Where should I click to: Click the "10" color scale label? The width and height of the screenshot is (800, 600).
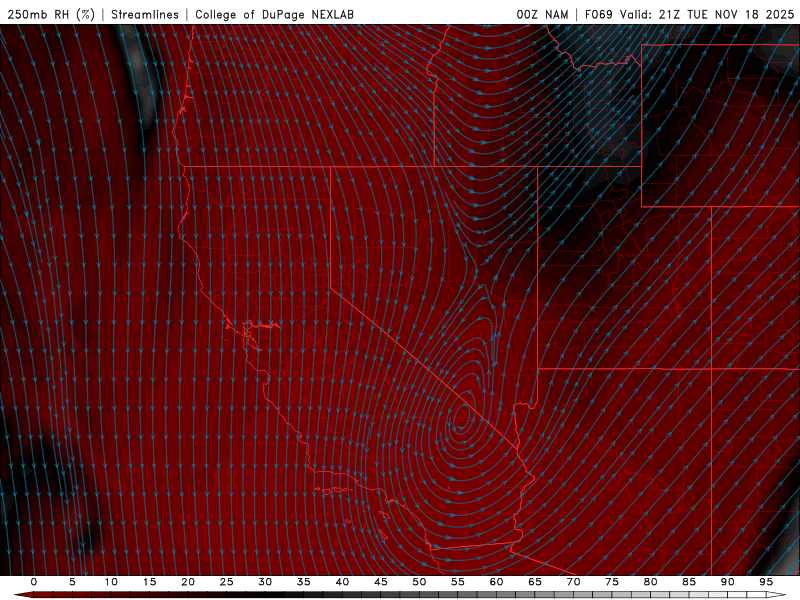click(111, 582)
